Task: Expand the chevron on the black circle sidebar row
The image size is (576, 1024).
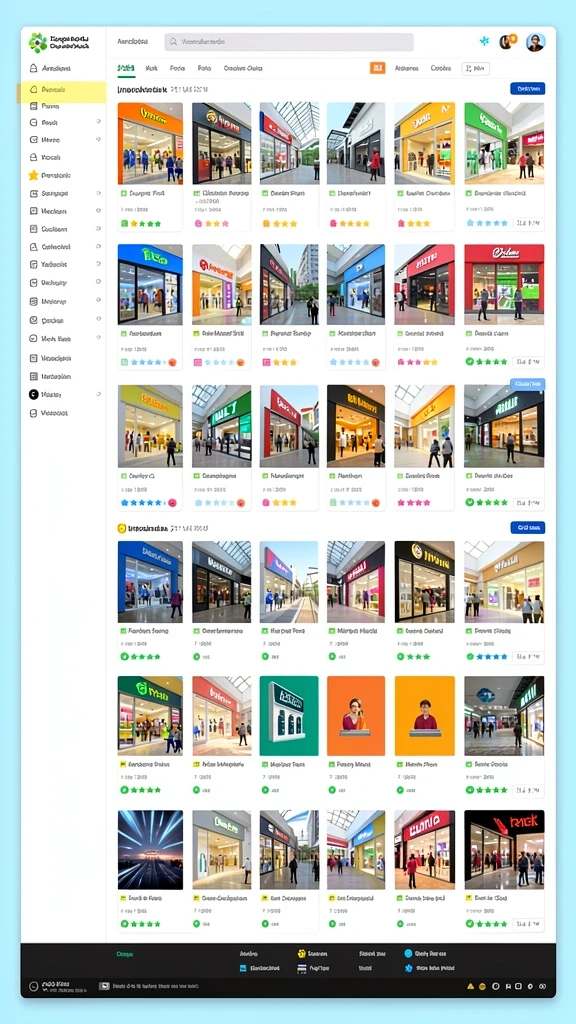Action: click(x=99, y=394)
